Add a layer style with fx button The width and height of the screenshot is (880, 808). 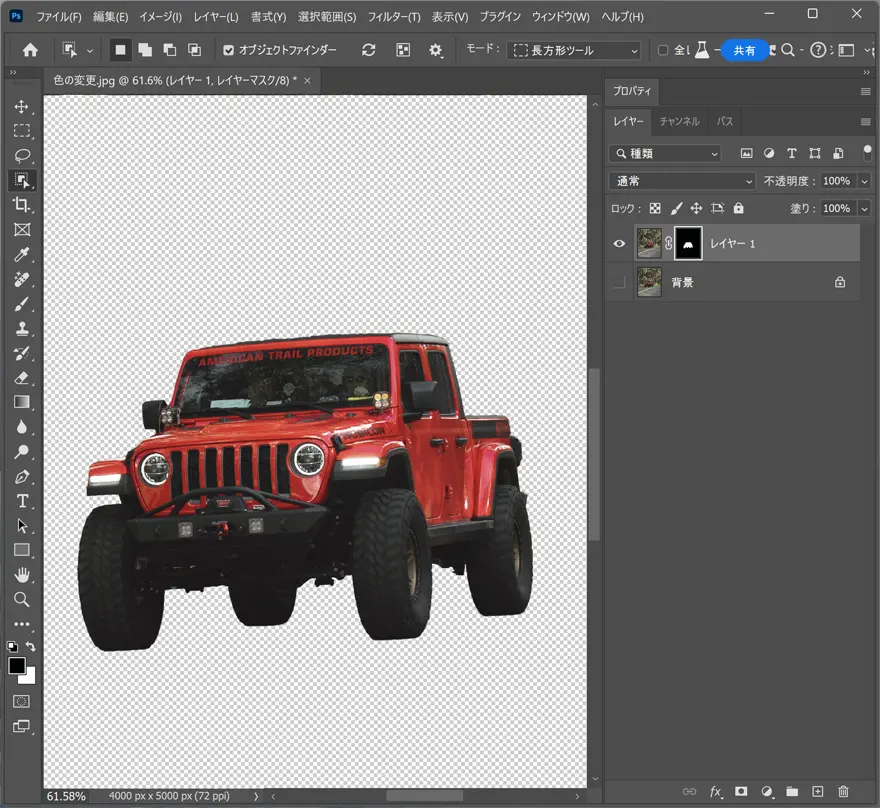716,791
